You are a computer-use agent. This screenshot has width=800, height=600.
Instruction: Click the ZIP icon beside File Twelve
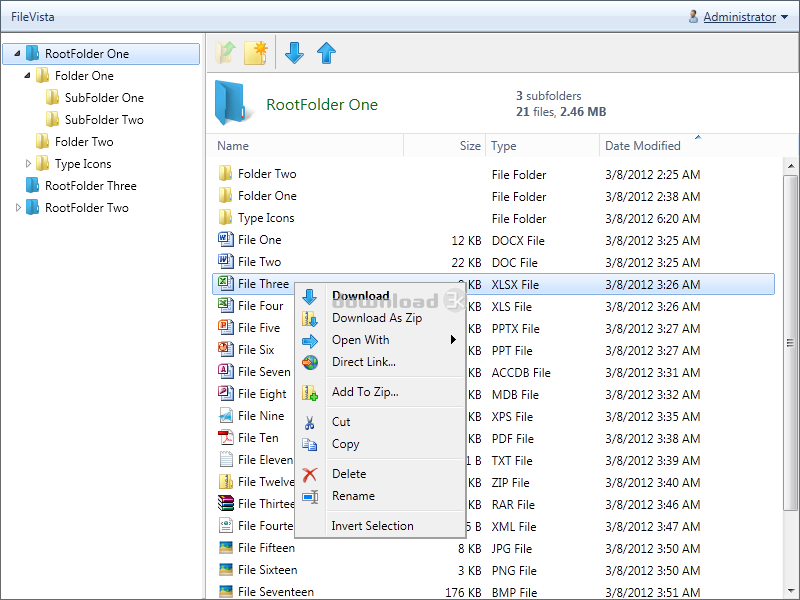(226, 481)
